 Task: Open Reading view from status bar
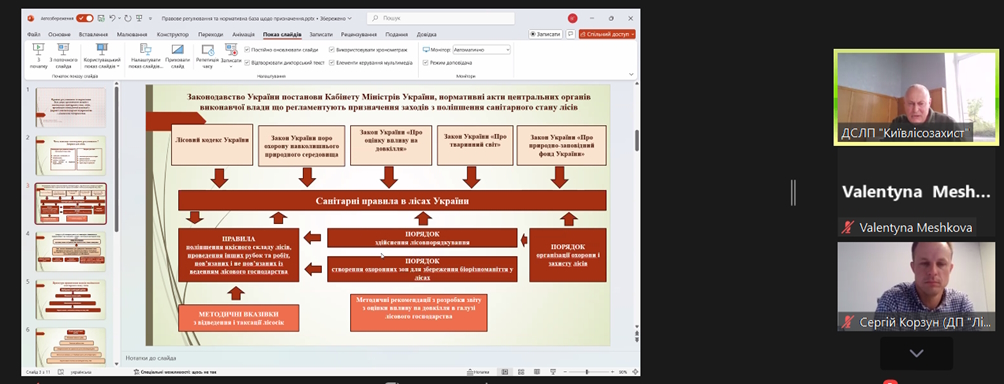coord(537,372)
